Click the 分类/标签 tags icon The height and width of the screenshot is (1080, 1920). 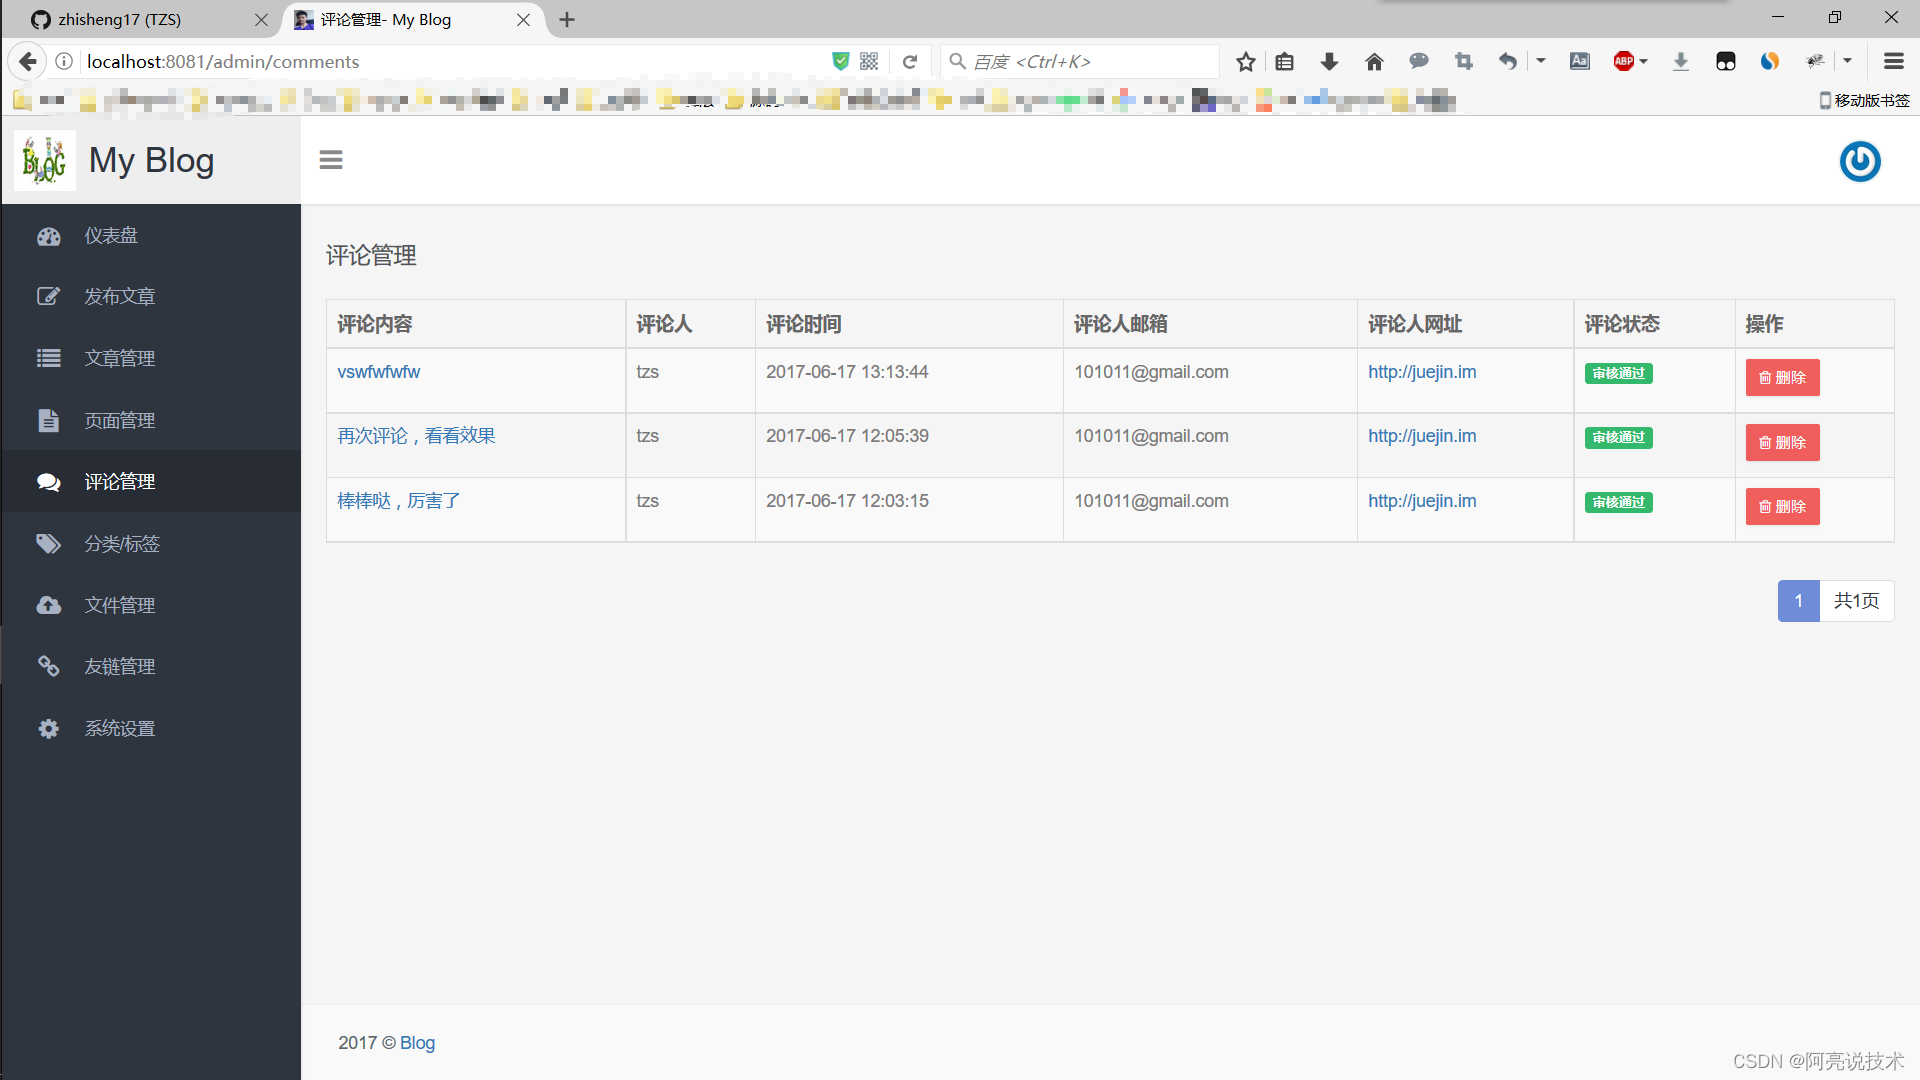point(48,543)
